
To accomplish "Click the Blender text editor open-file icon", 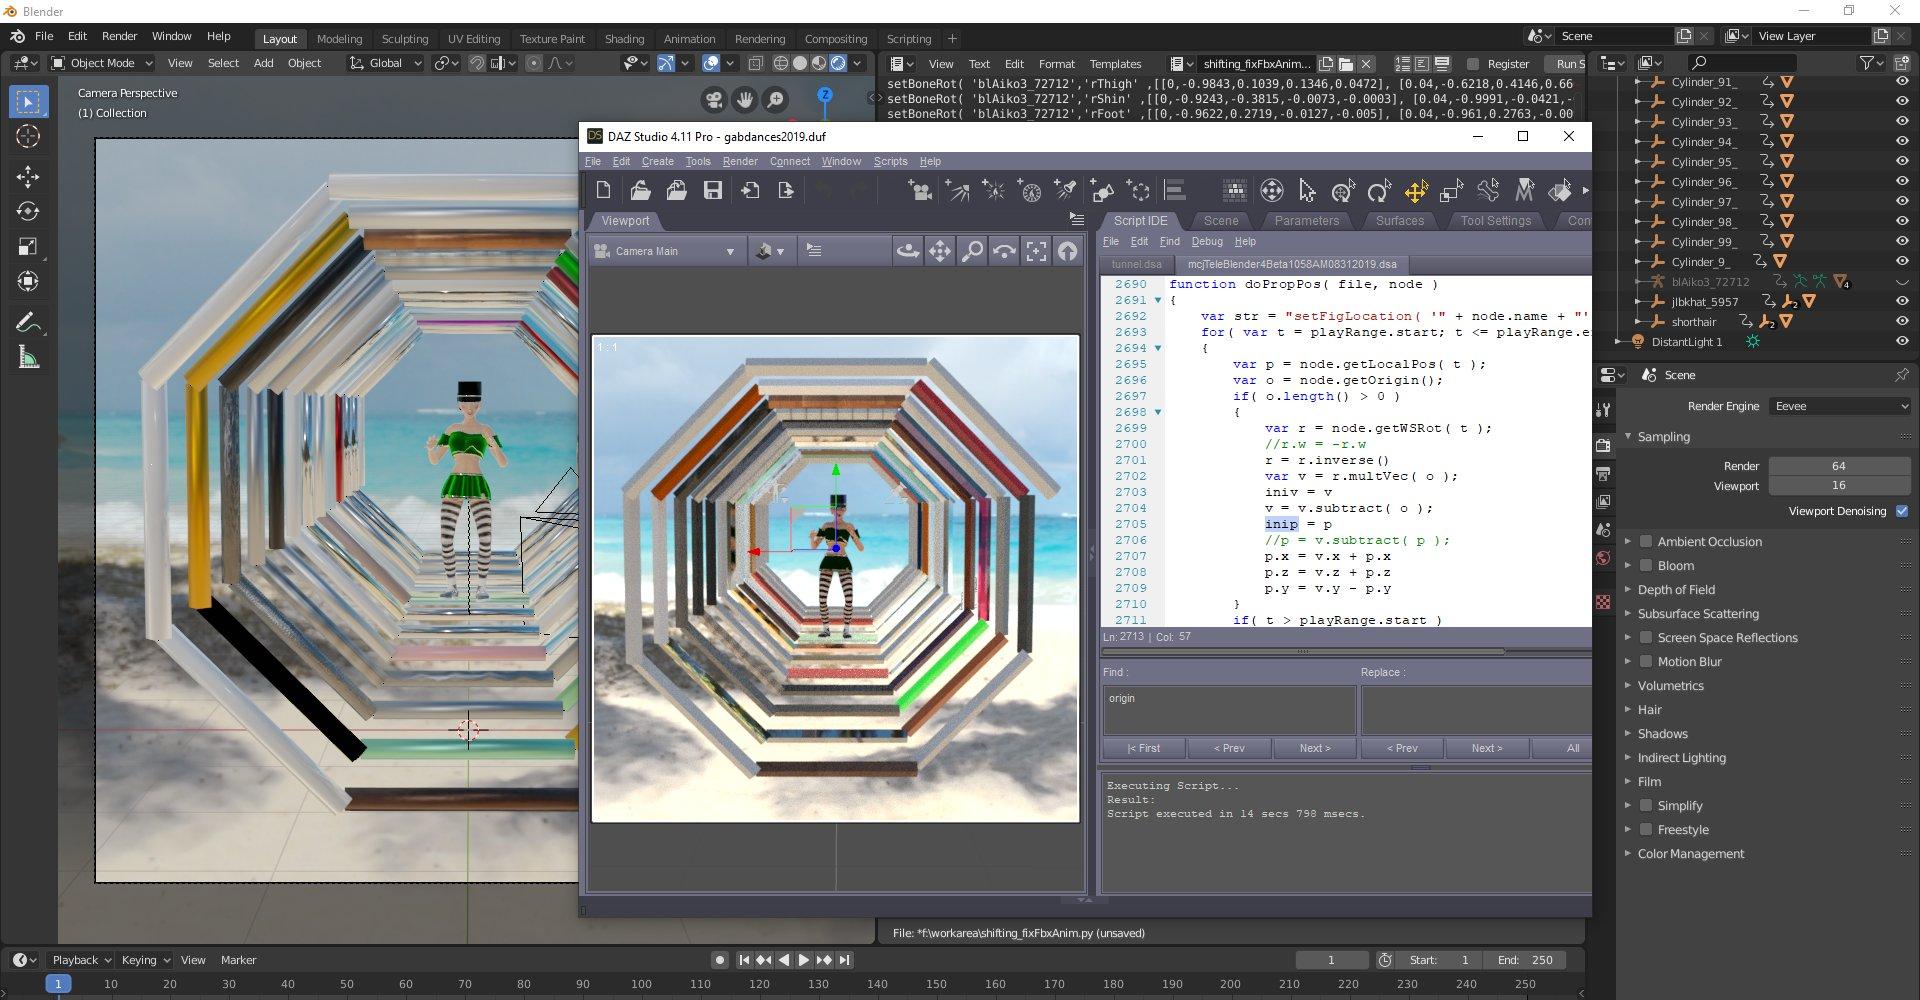I will [x=1346, y=63].
